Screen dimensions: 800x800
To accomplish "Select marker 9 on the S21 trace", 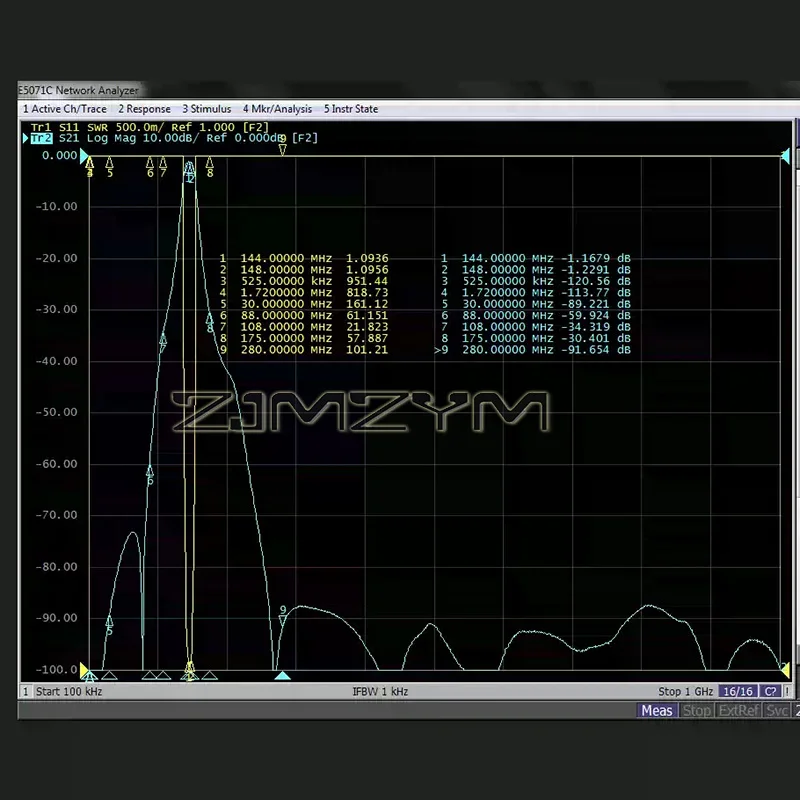I will (x=283, y=616).
